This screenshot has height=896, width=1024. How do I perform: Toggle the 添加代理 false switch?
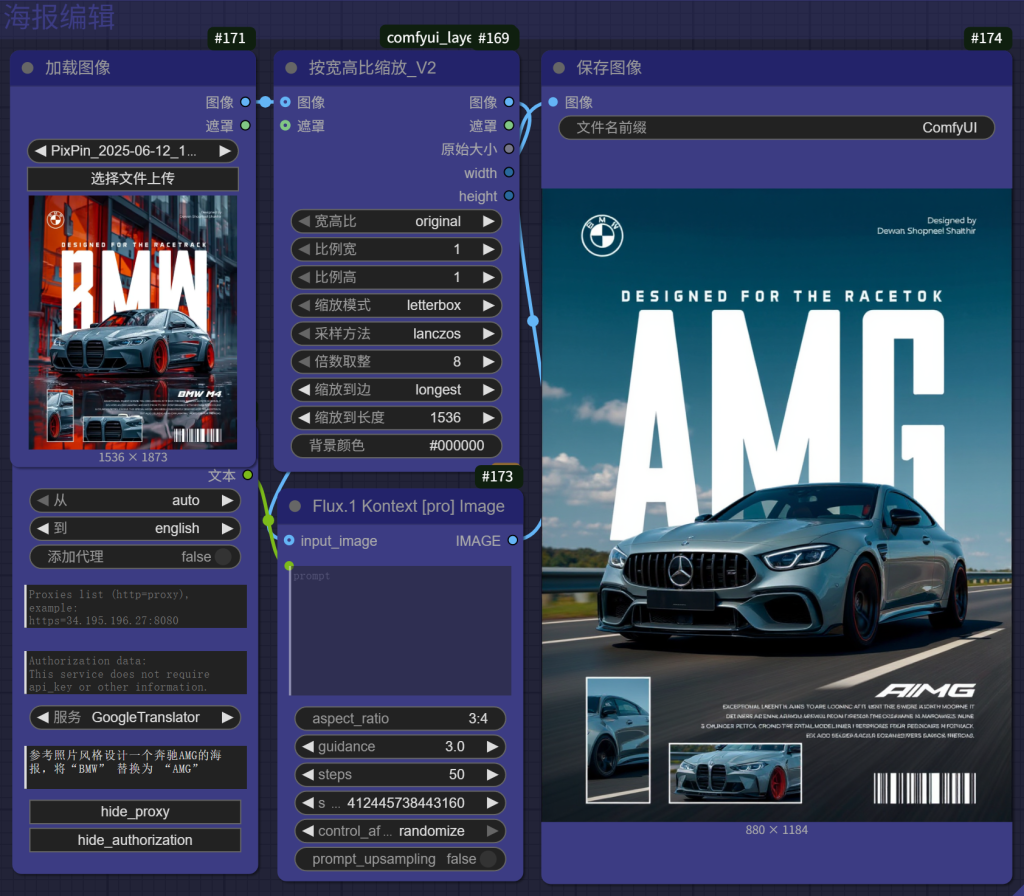pyautogui.click(x=222, y=557)
